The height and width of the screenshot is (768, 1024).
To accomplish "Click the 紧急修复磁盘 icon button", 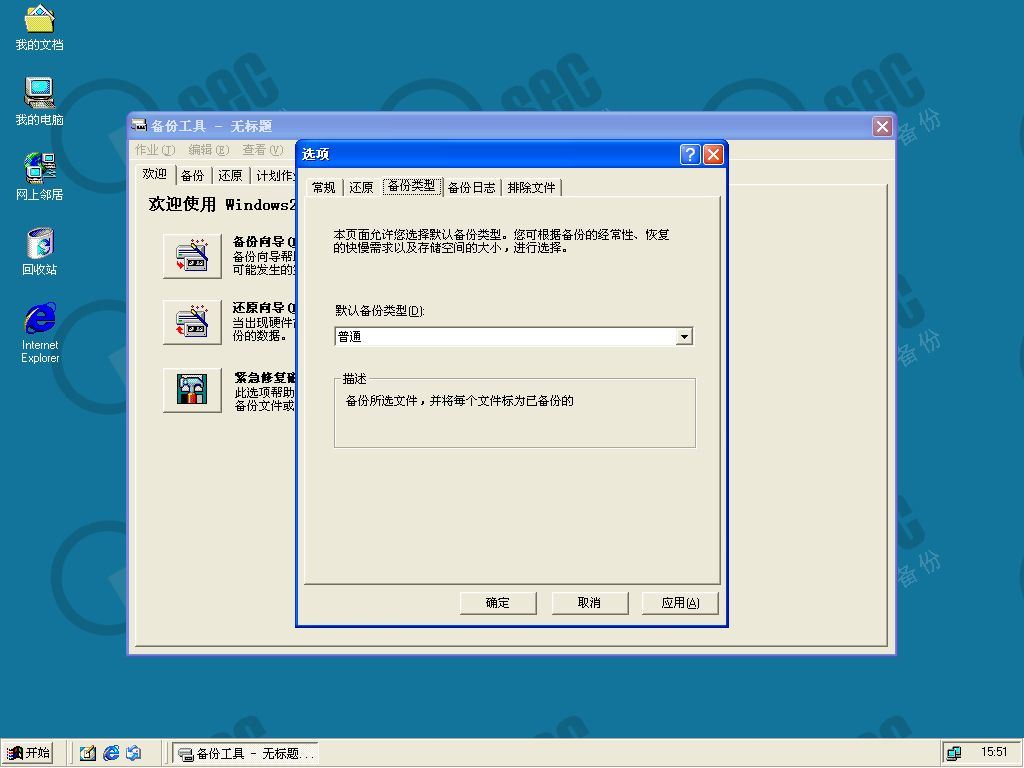I will 192,390.
